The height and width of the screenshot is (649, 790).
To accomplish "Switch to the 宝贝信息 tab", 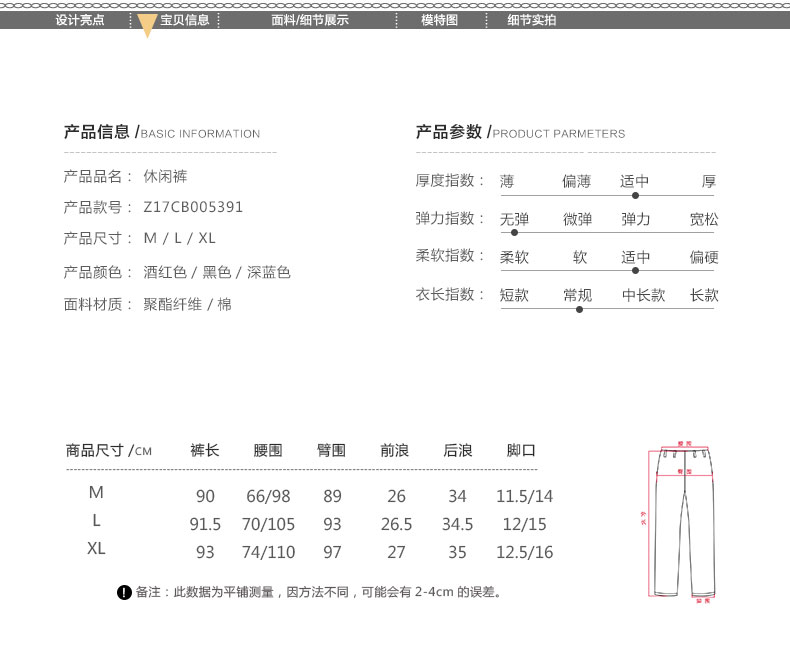I will click(184, 20).
